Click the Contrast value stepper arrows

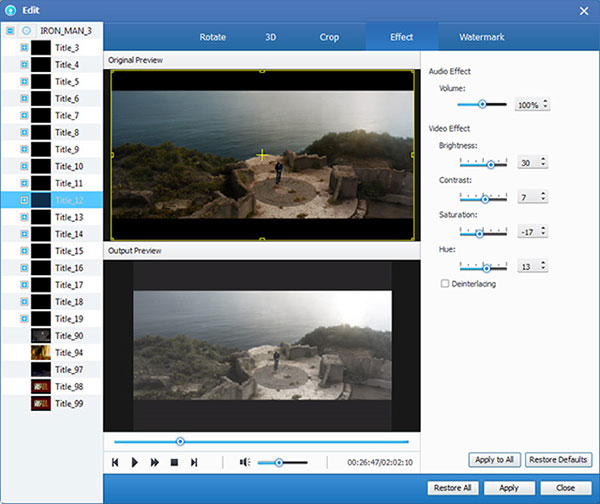click(x=543, y=196)
